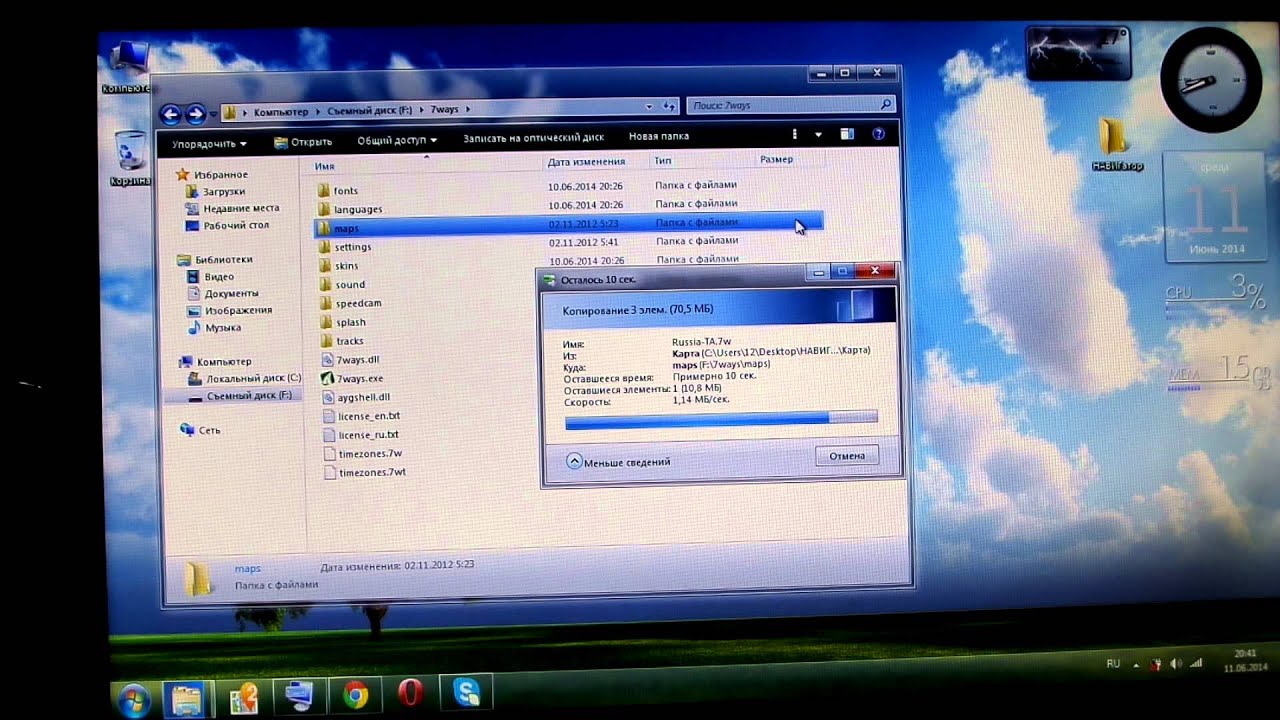Screen dimensions: 1280x720
Task: Go forward with the Explorer forward arrow
Action: [196, 114]
